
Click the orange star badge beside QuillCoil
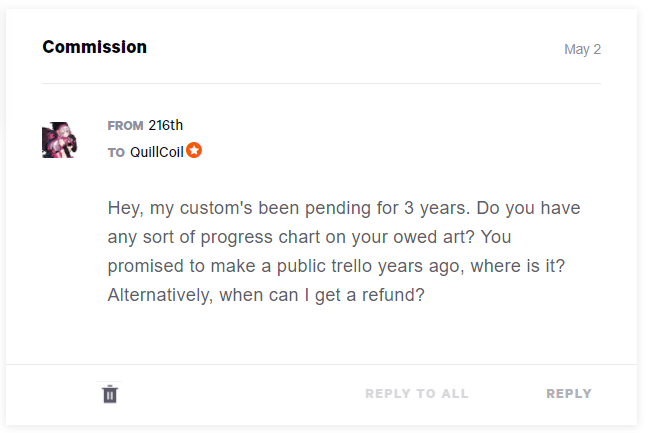[194, 151]
